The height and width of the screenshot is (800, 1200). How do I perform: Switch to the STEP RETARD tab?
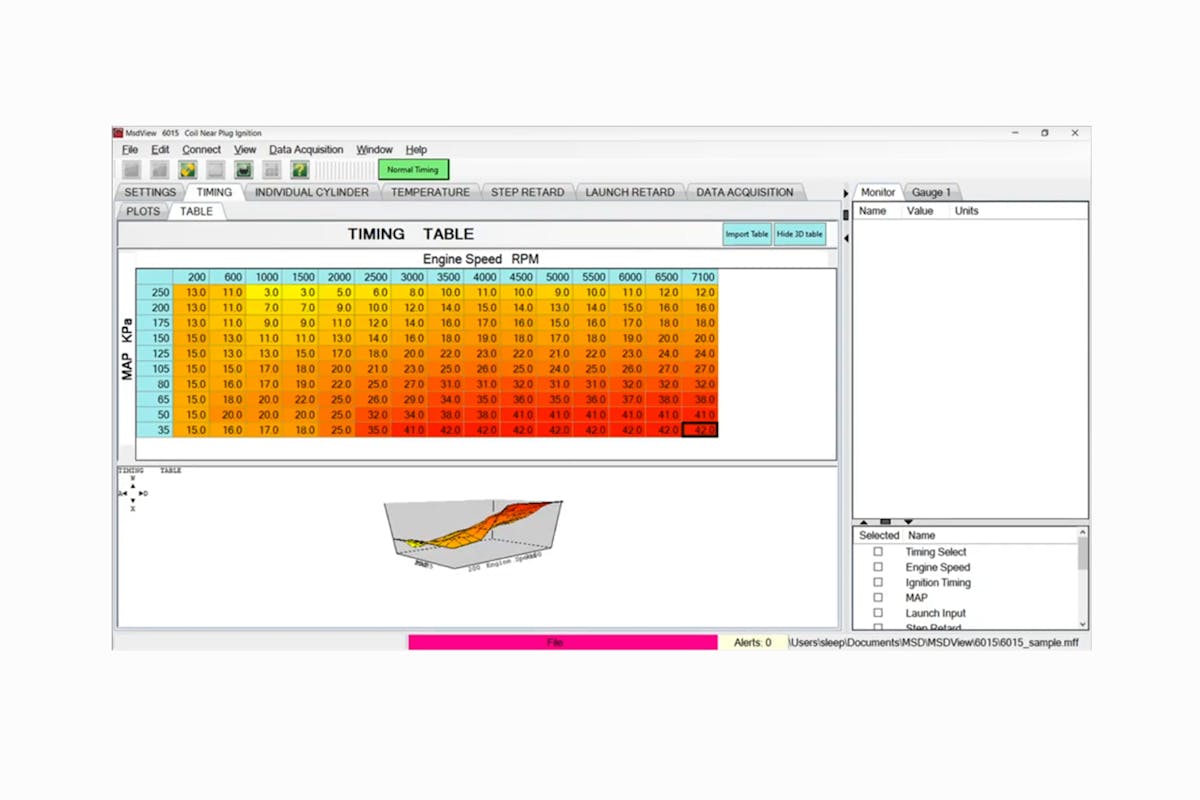[527, 192]
